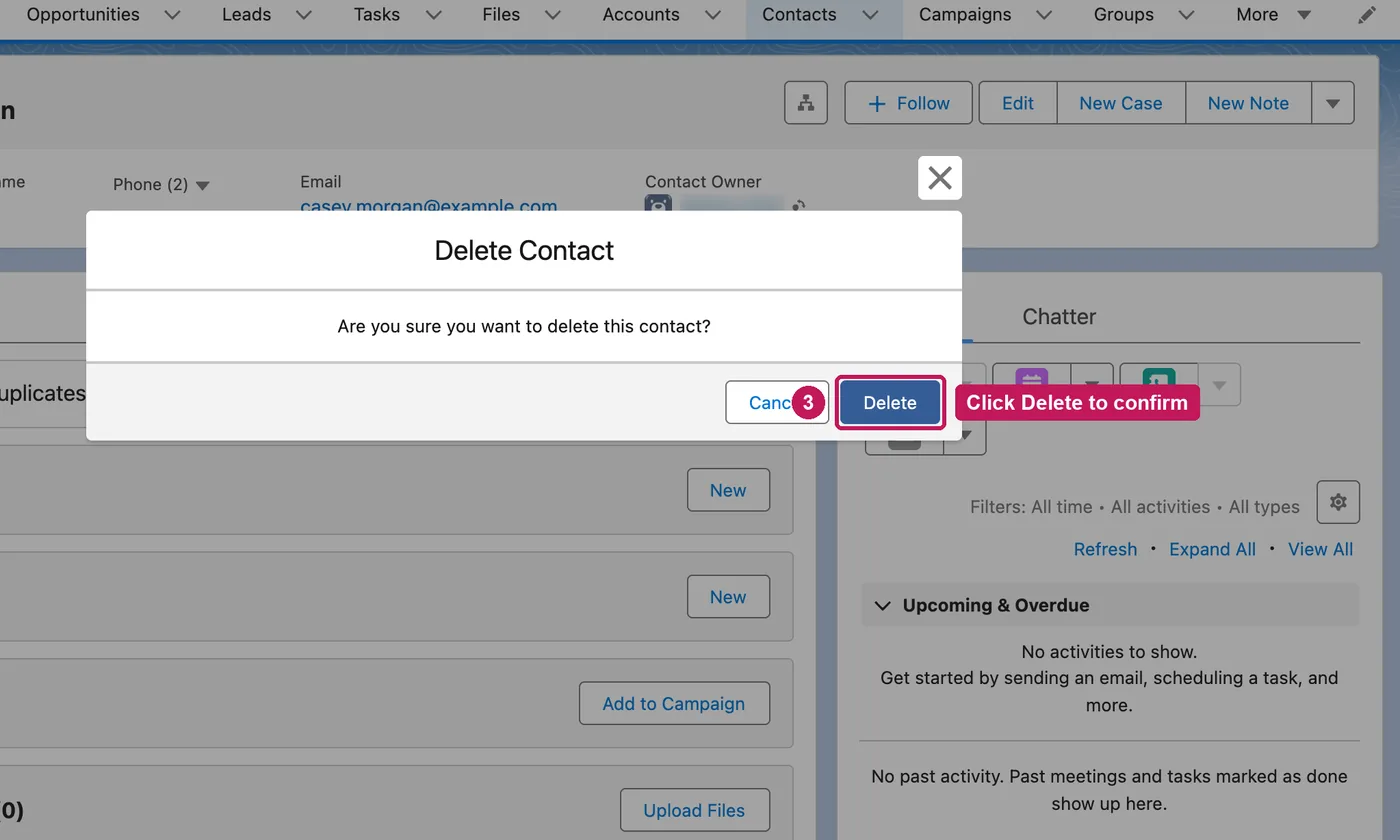The height and width of the screenshot is (840, 1400).
Task: Open the dropdown beside the teal activity icon
Action: pos(1219,385)
